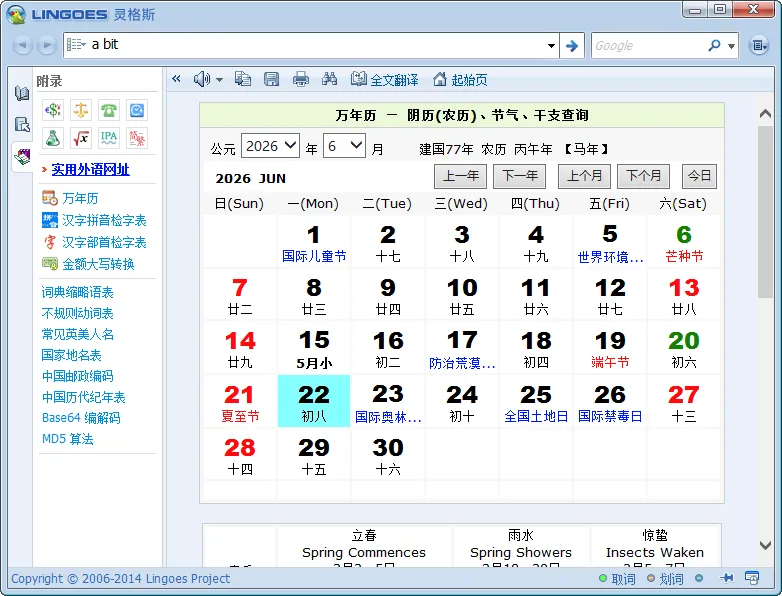Click 上个月 previous month button

(x=585, y=176)
